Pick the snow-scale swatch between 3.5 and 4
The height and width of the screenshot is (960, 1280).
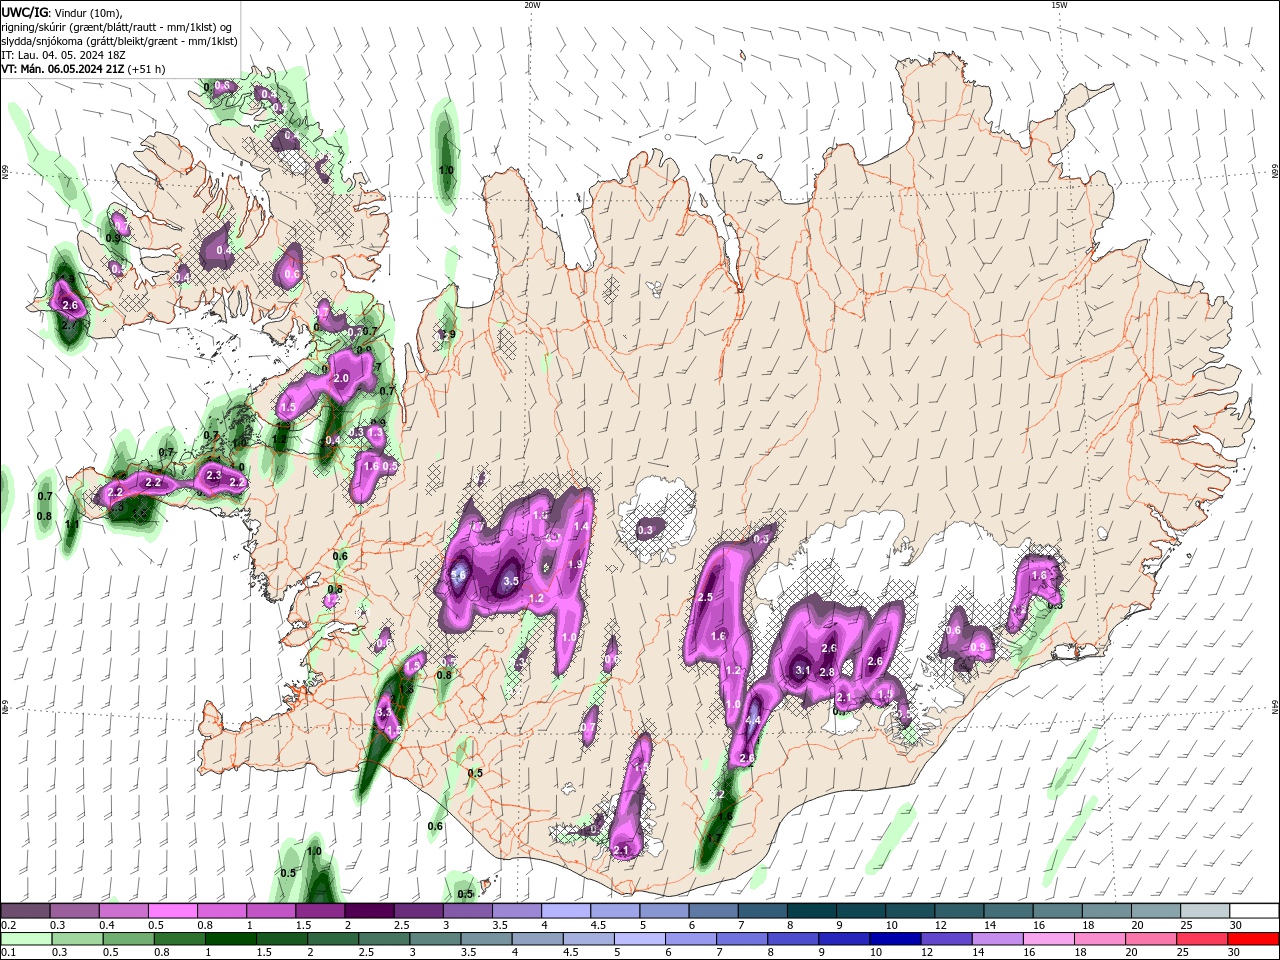pos(517,911)
